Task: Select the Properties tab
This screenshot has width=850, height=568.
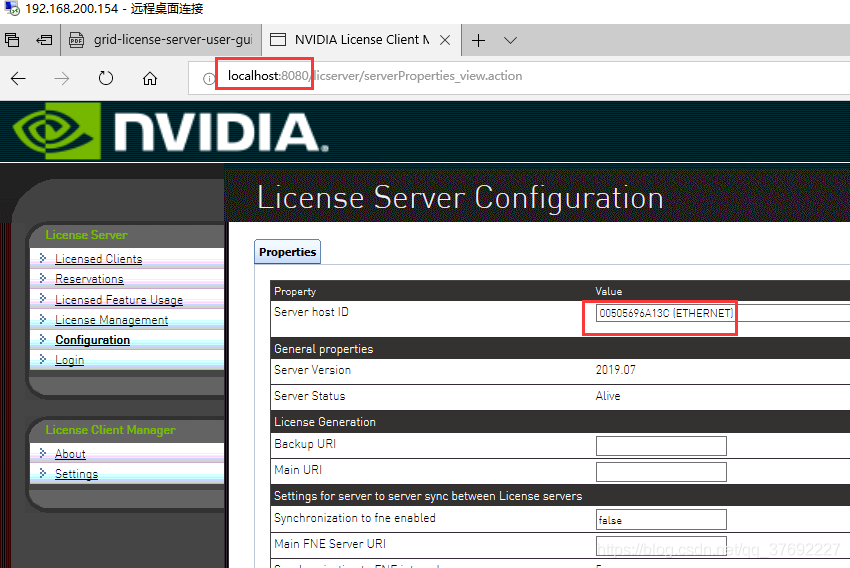Action: click(x=287, y=252)
